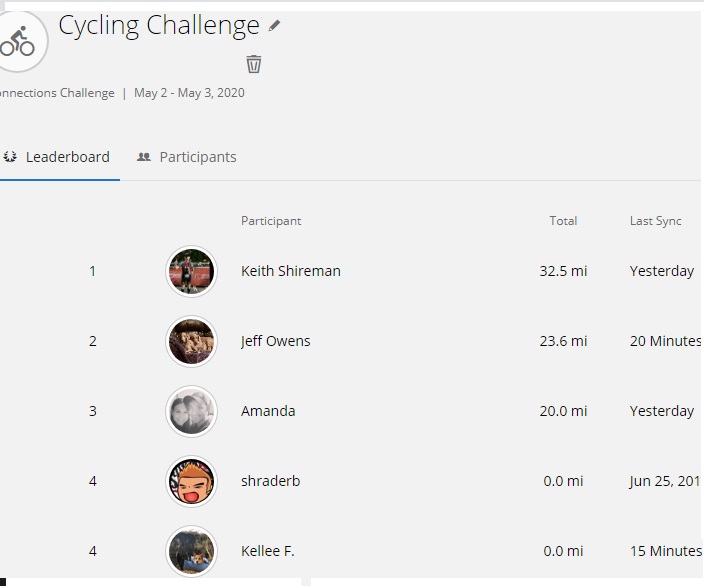The image size is (704, 586).
Task: Open Jeff Owens' avatar photo
Action: (191, 341)
